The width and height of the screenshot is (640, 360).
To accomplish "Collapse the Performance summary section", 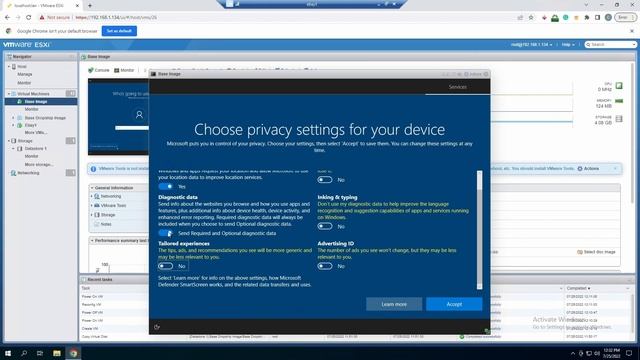I will (x=92, y=241).
